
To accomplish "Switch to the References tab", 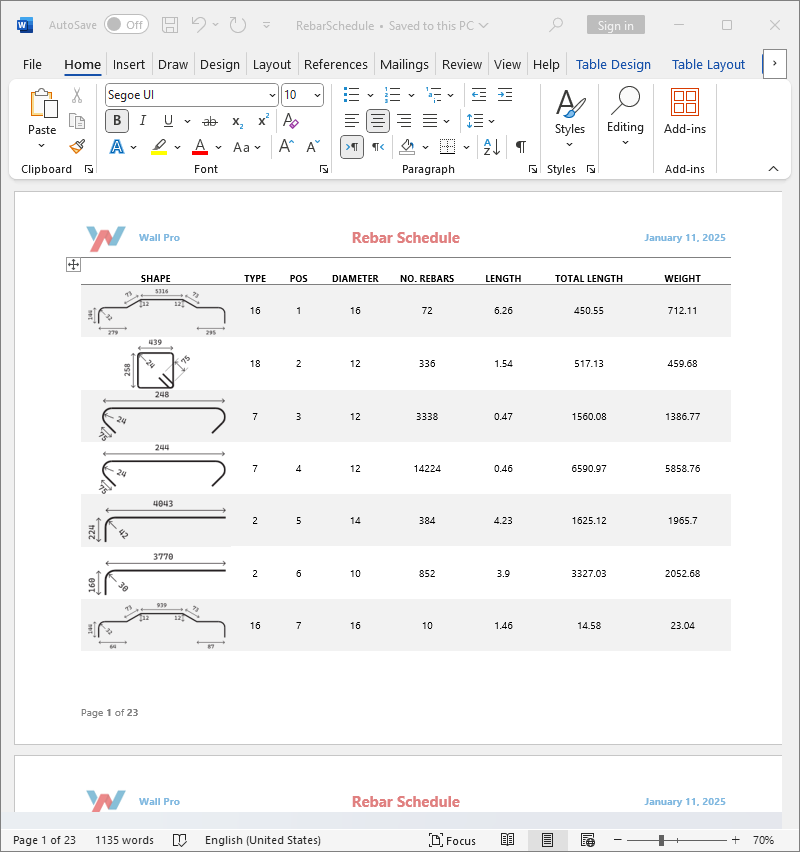I will tap(336, 65).
